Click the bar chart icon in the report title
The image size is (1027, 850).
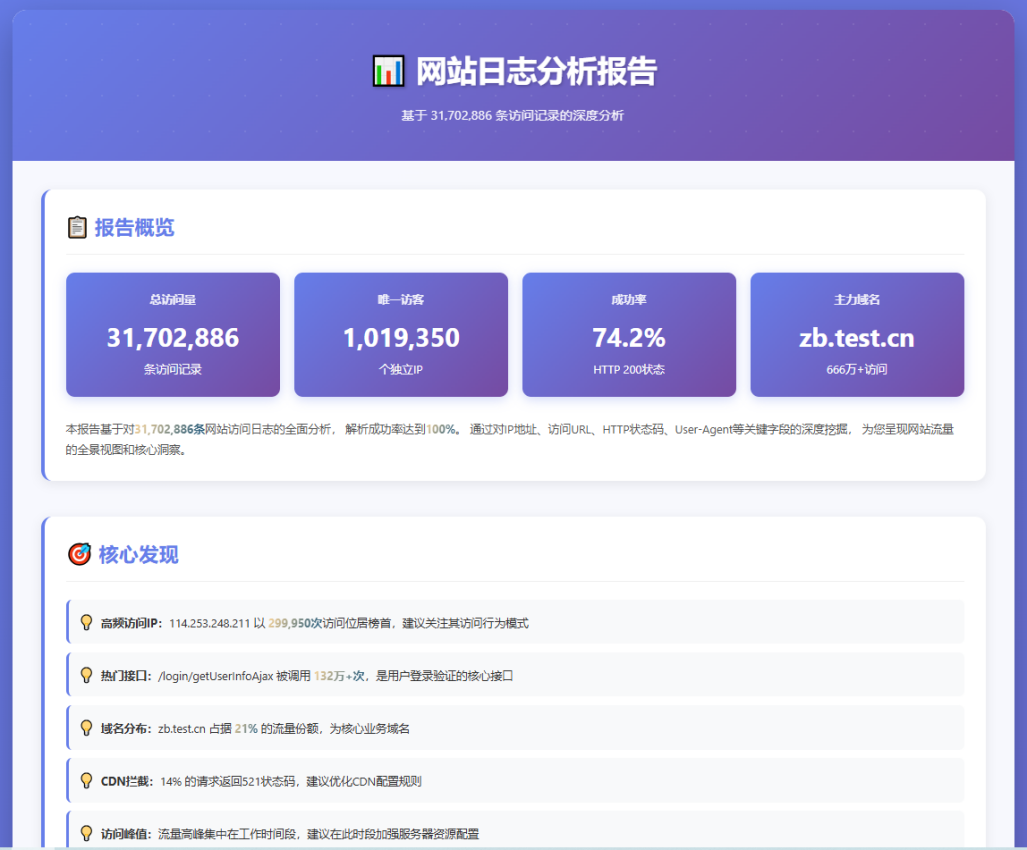tap(388, 71)
